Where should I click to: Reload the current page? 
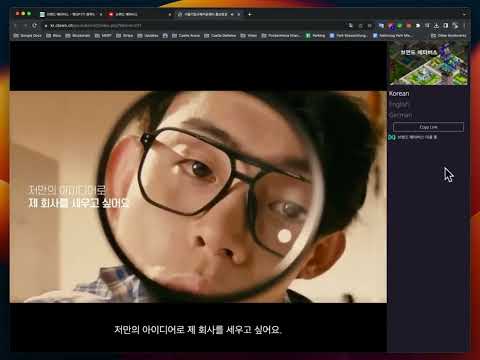(35, 25)
